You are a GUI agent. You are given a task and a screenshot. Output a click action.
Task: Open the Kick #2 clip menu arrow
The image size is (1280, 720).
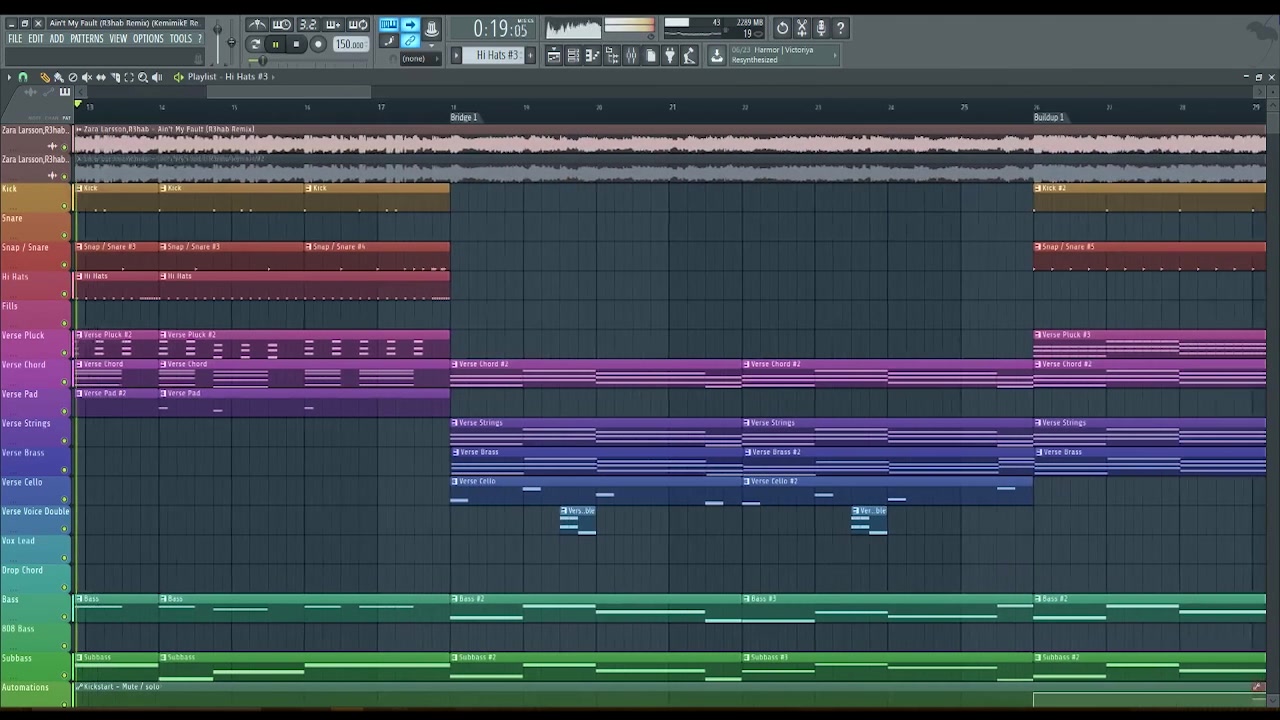coord(1038,188)
